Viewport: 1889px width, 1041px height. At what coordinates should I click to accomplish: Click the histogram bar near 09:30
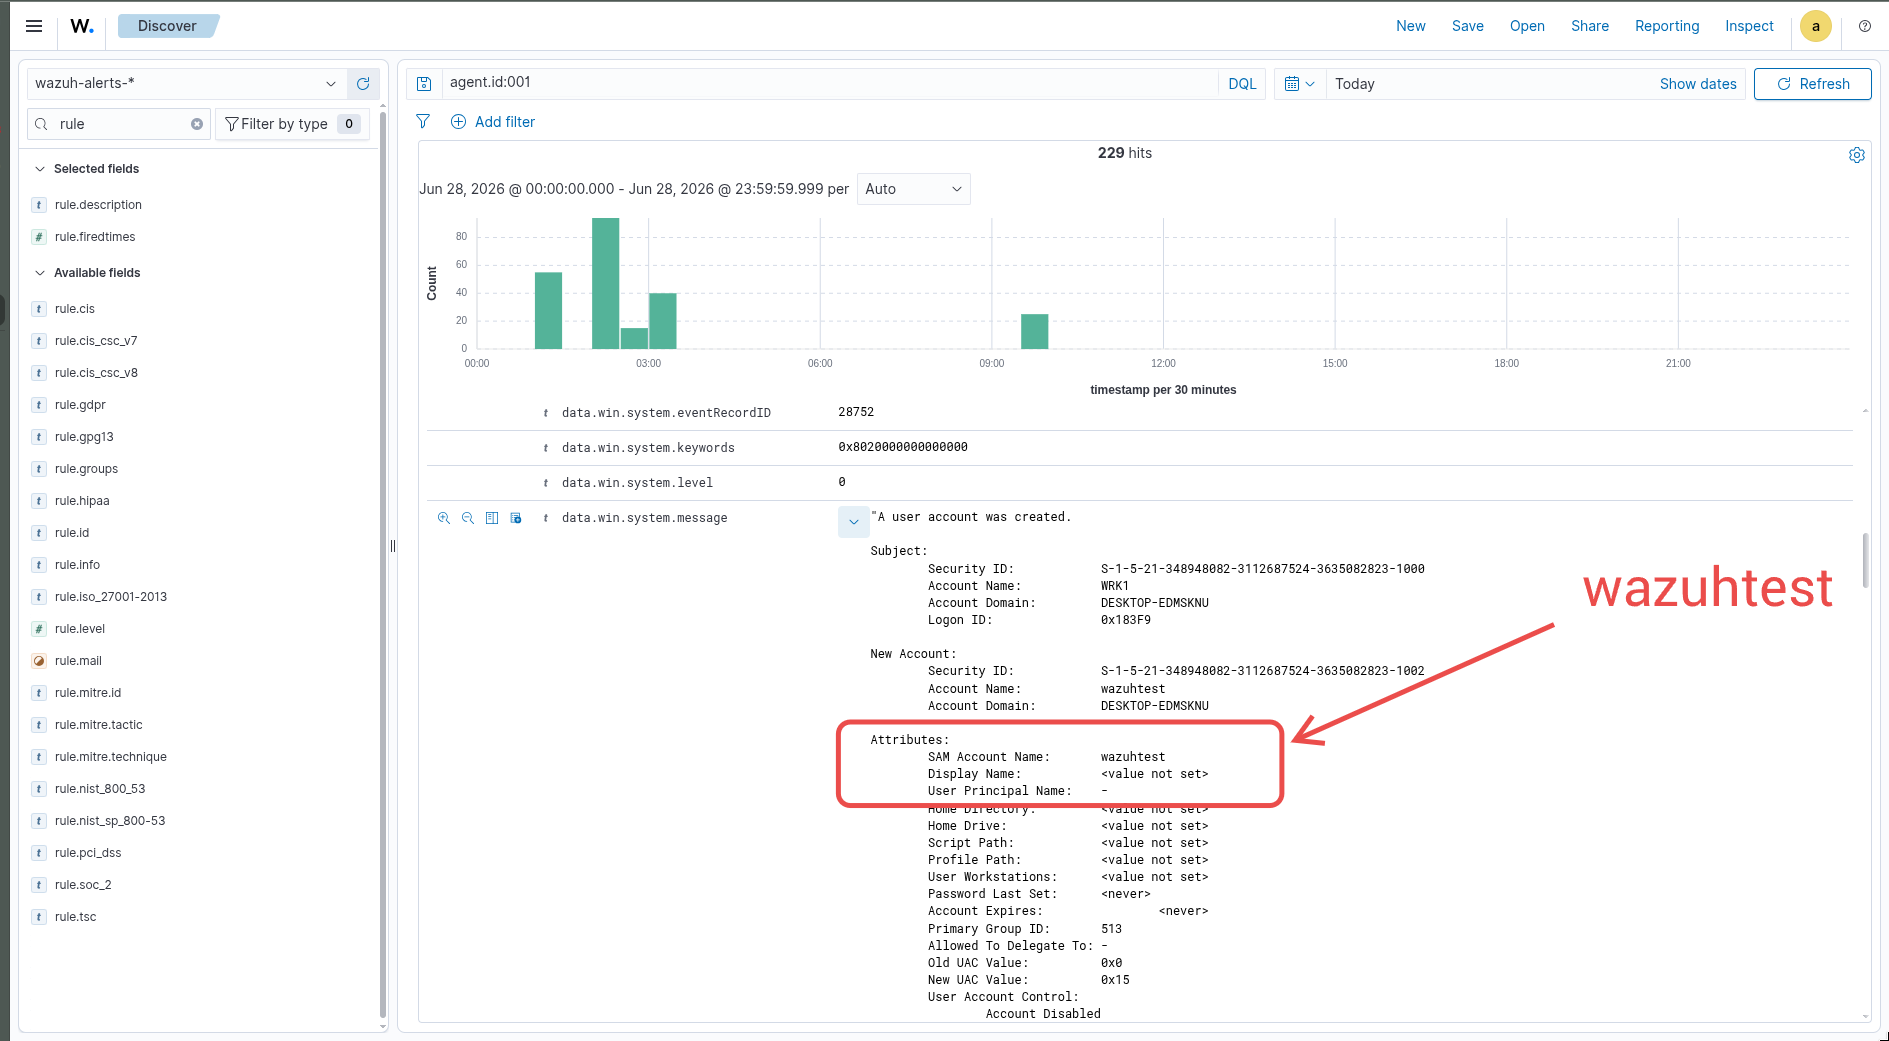(x=1034, y=332)
